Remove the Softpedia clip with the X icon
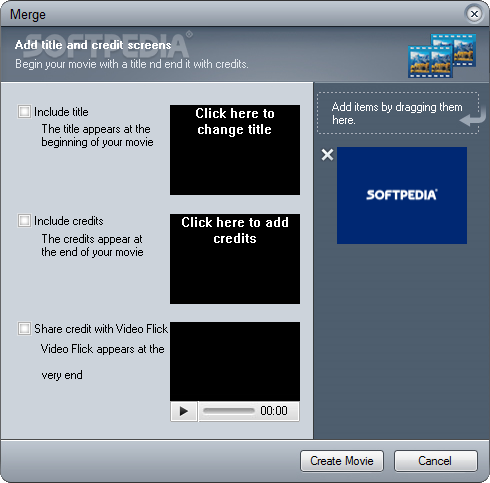 pos(327,155)
